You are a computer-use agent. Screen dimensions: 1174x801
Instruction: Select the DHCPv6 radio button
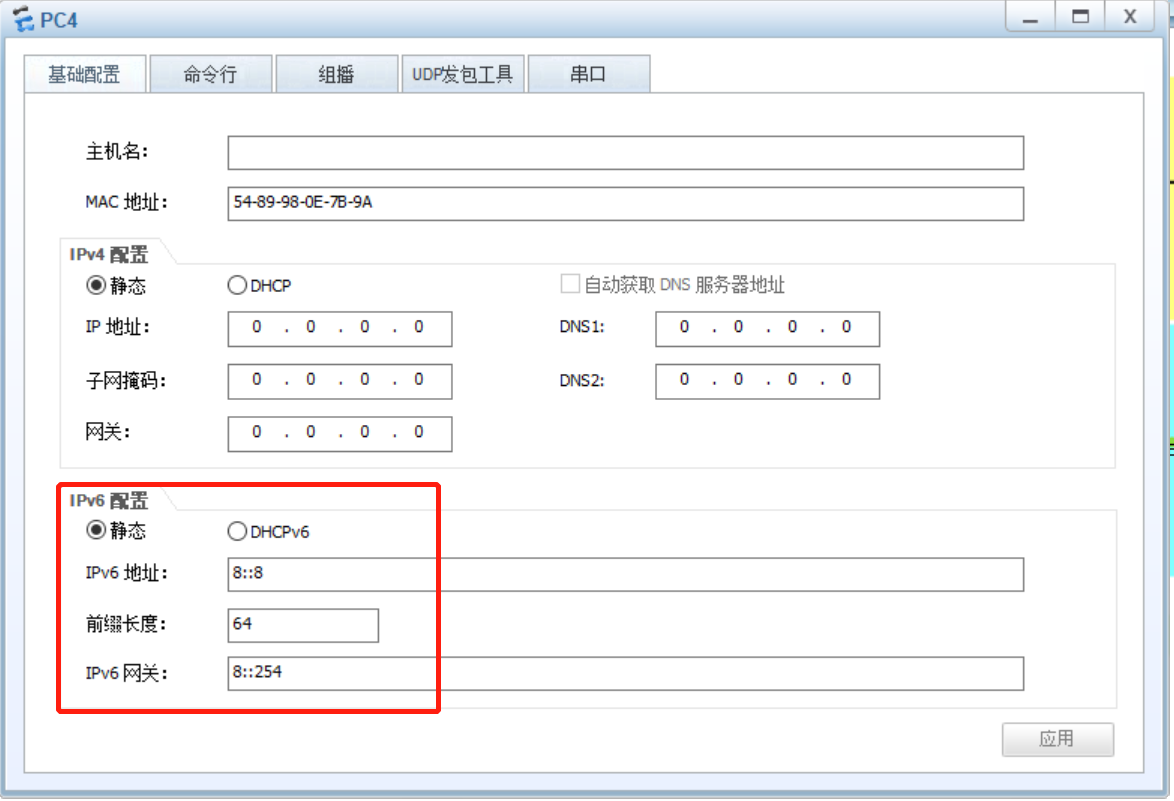[x=237, y=532]
